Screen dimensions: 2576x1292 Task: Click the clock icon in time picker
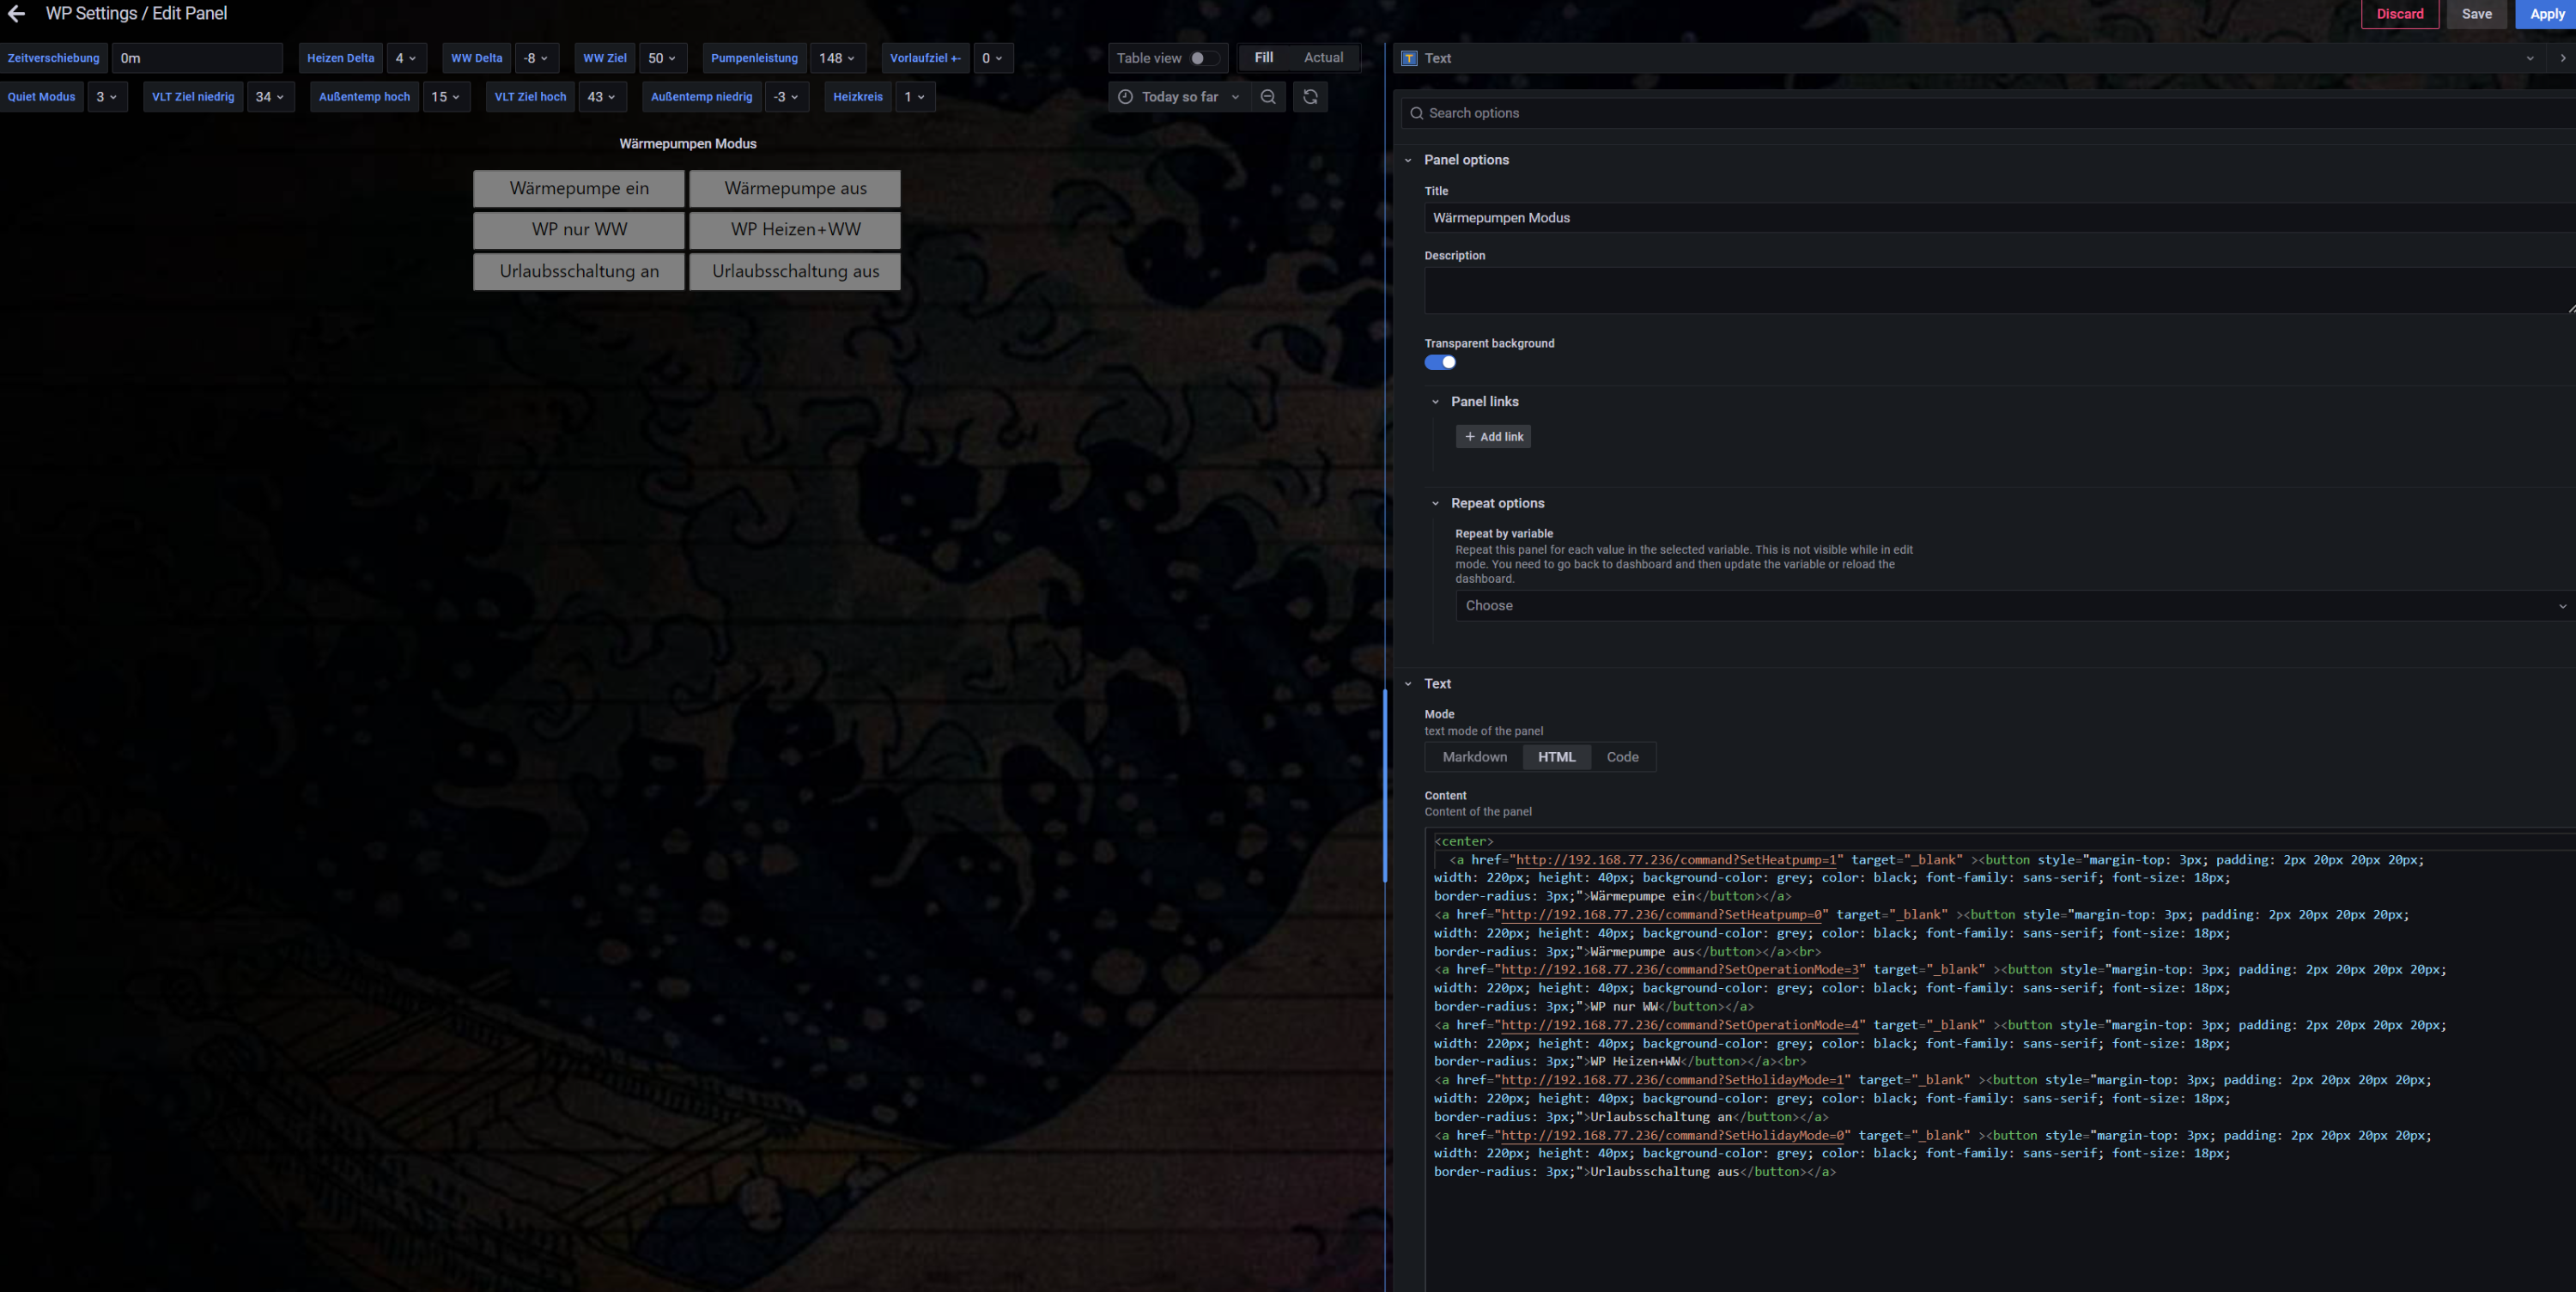1125,97
